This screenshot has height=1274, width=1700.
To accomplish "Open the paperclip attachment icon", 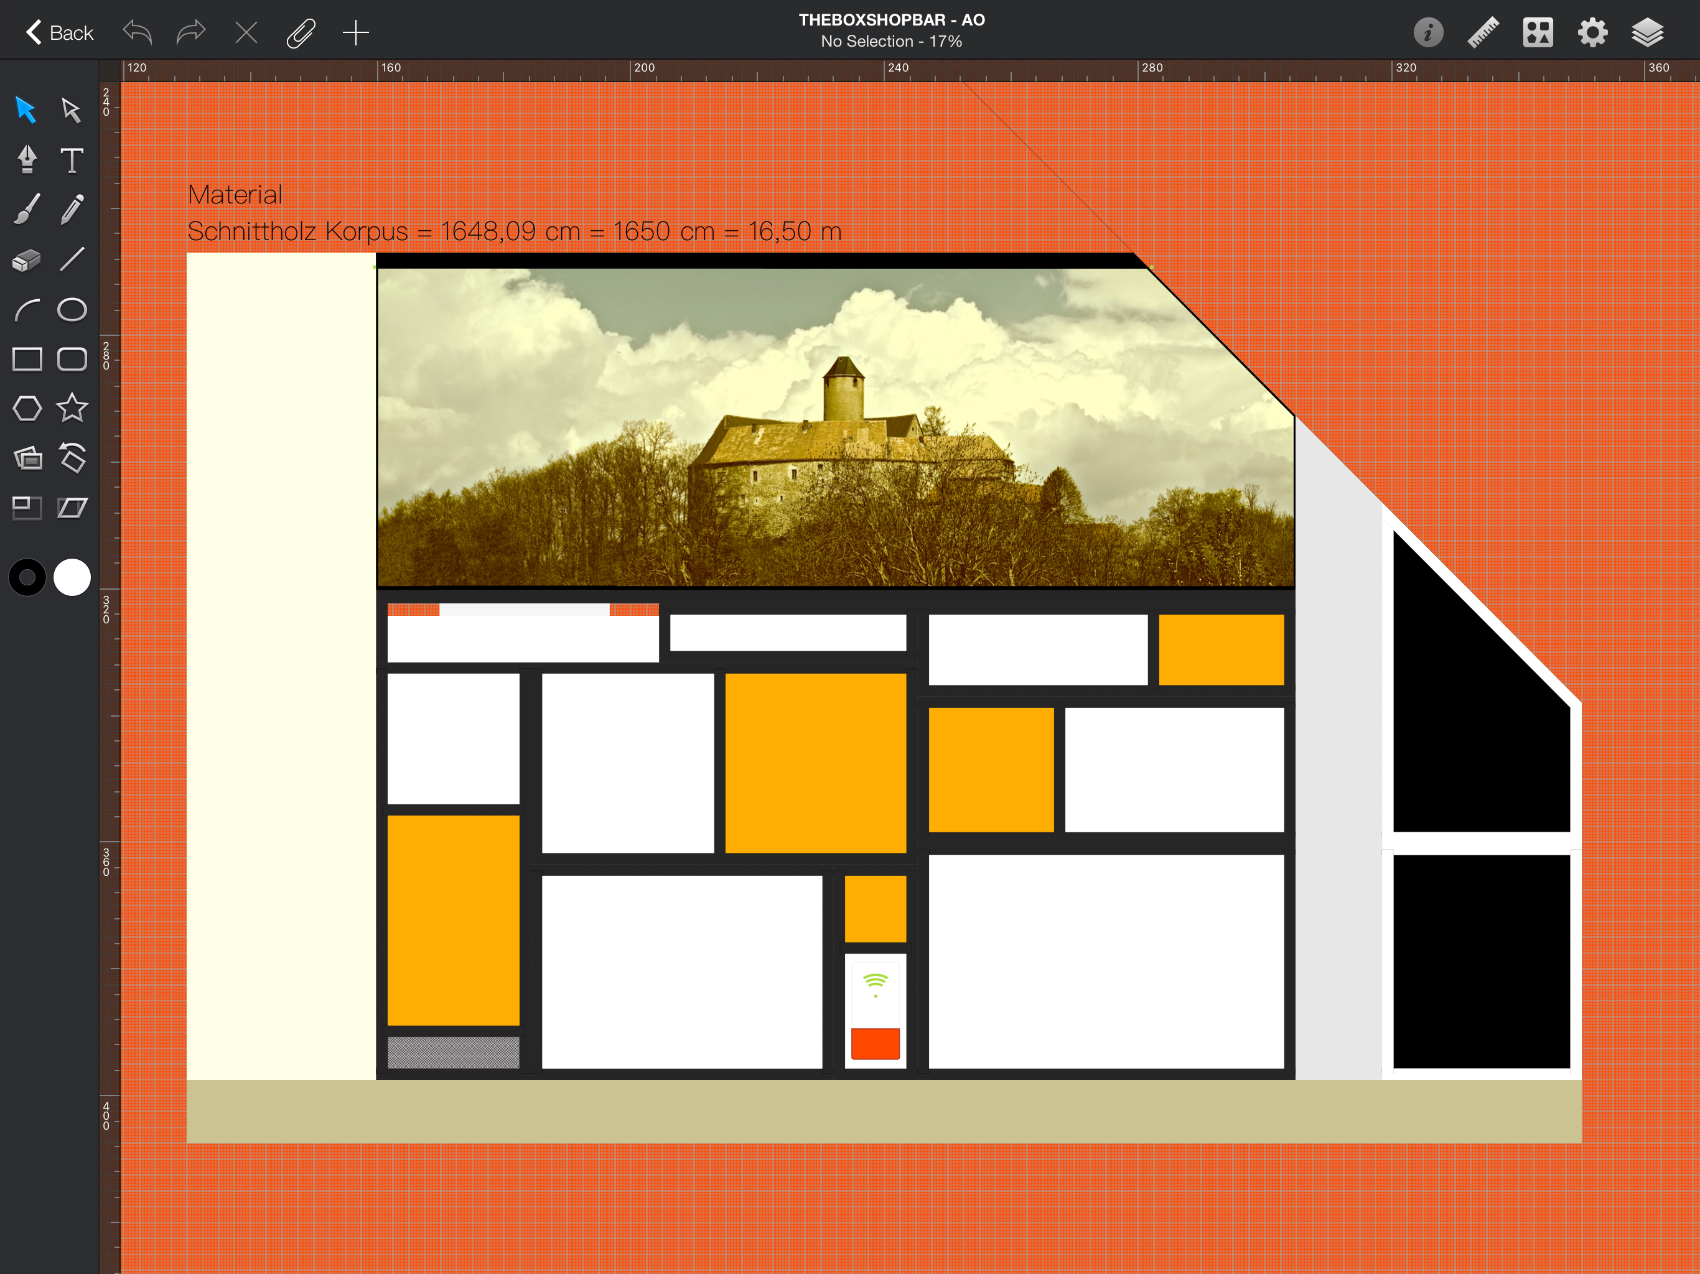I will click(301, 33).
